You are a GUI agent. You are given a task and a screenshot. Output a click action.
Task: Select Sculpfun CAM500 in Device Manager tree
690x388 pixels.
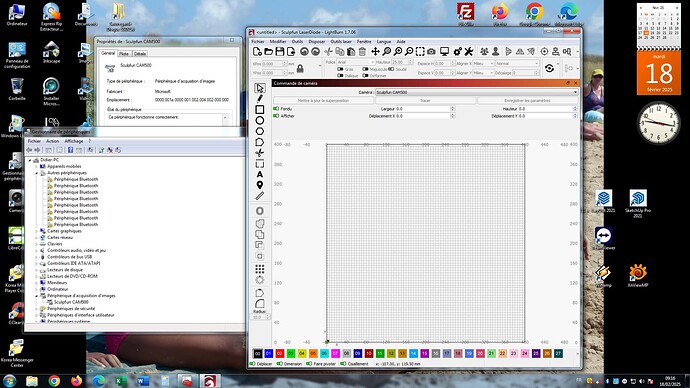click(x=71, y=302)
